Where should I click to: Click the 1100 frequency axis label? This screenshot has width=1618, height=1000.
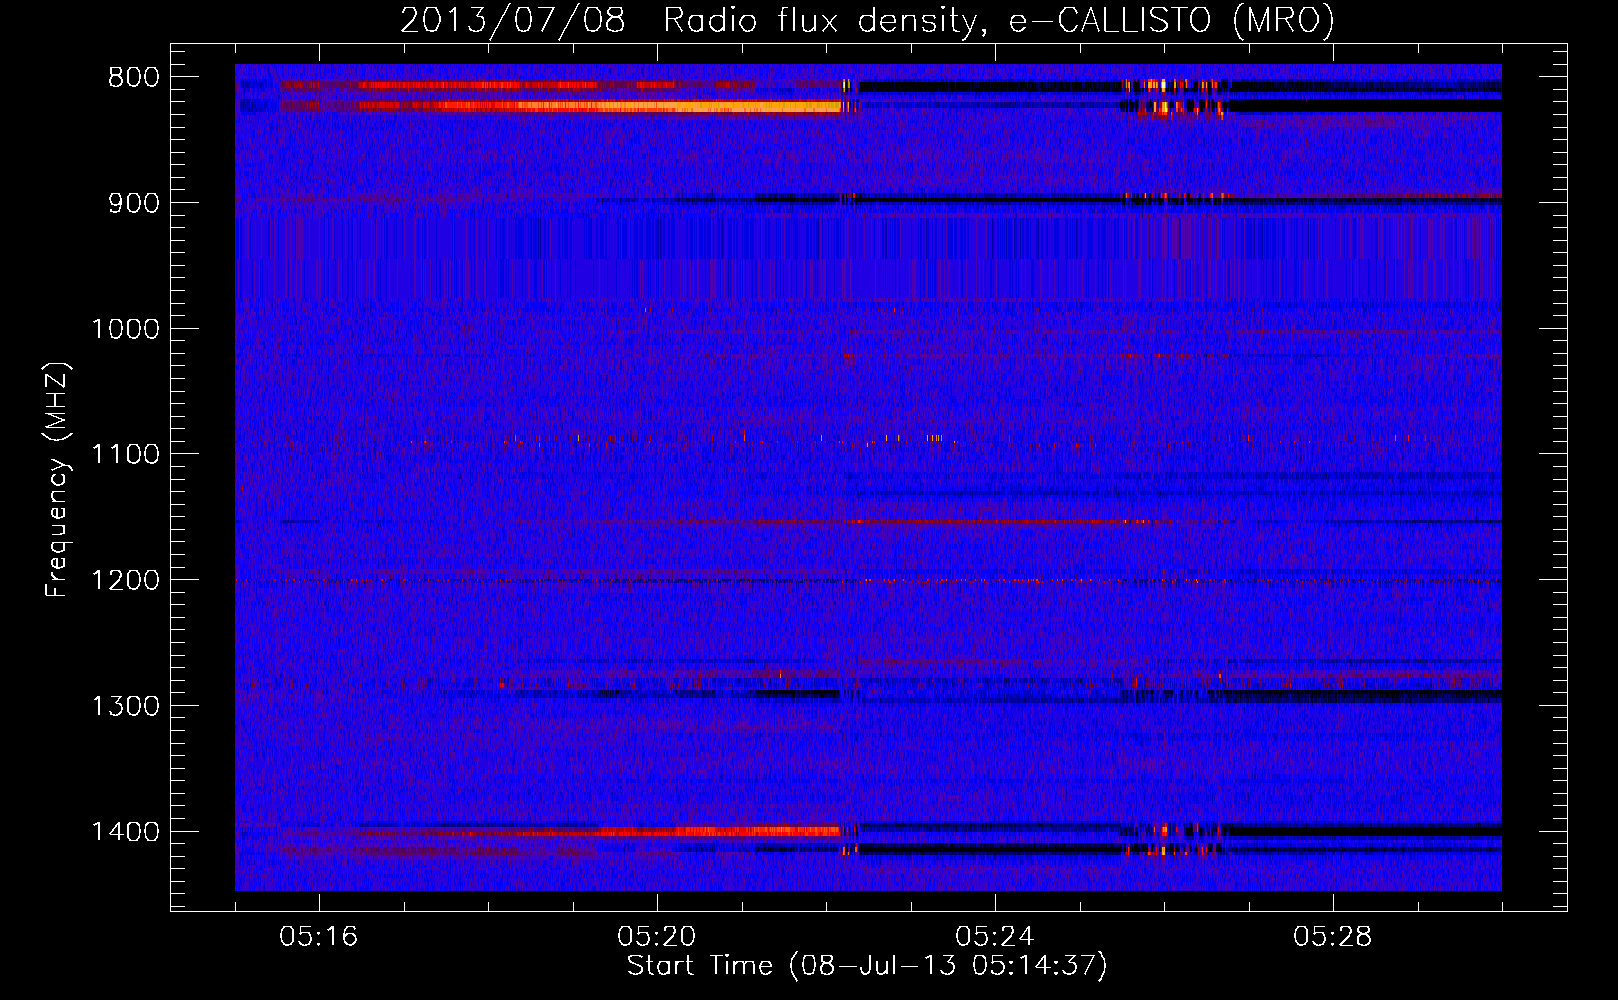[x=125, y=455]
